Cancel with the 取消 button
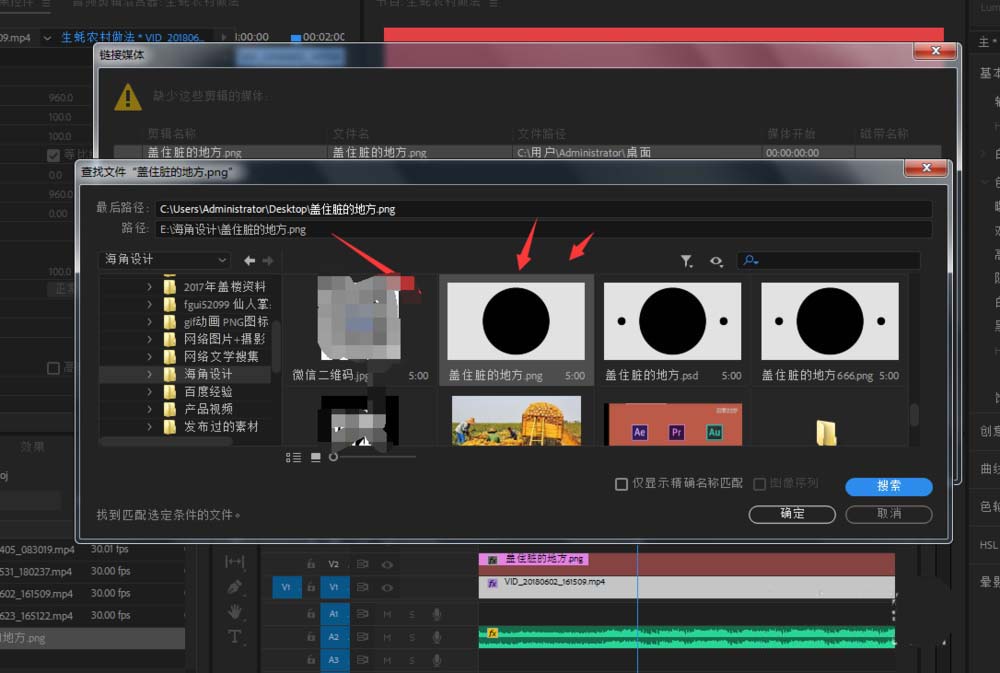The image size is (1000, 673). (x=889, y=514)
